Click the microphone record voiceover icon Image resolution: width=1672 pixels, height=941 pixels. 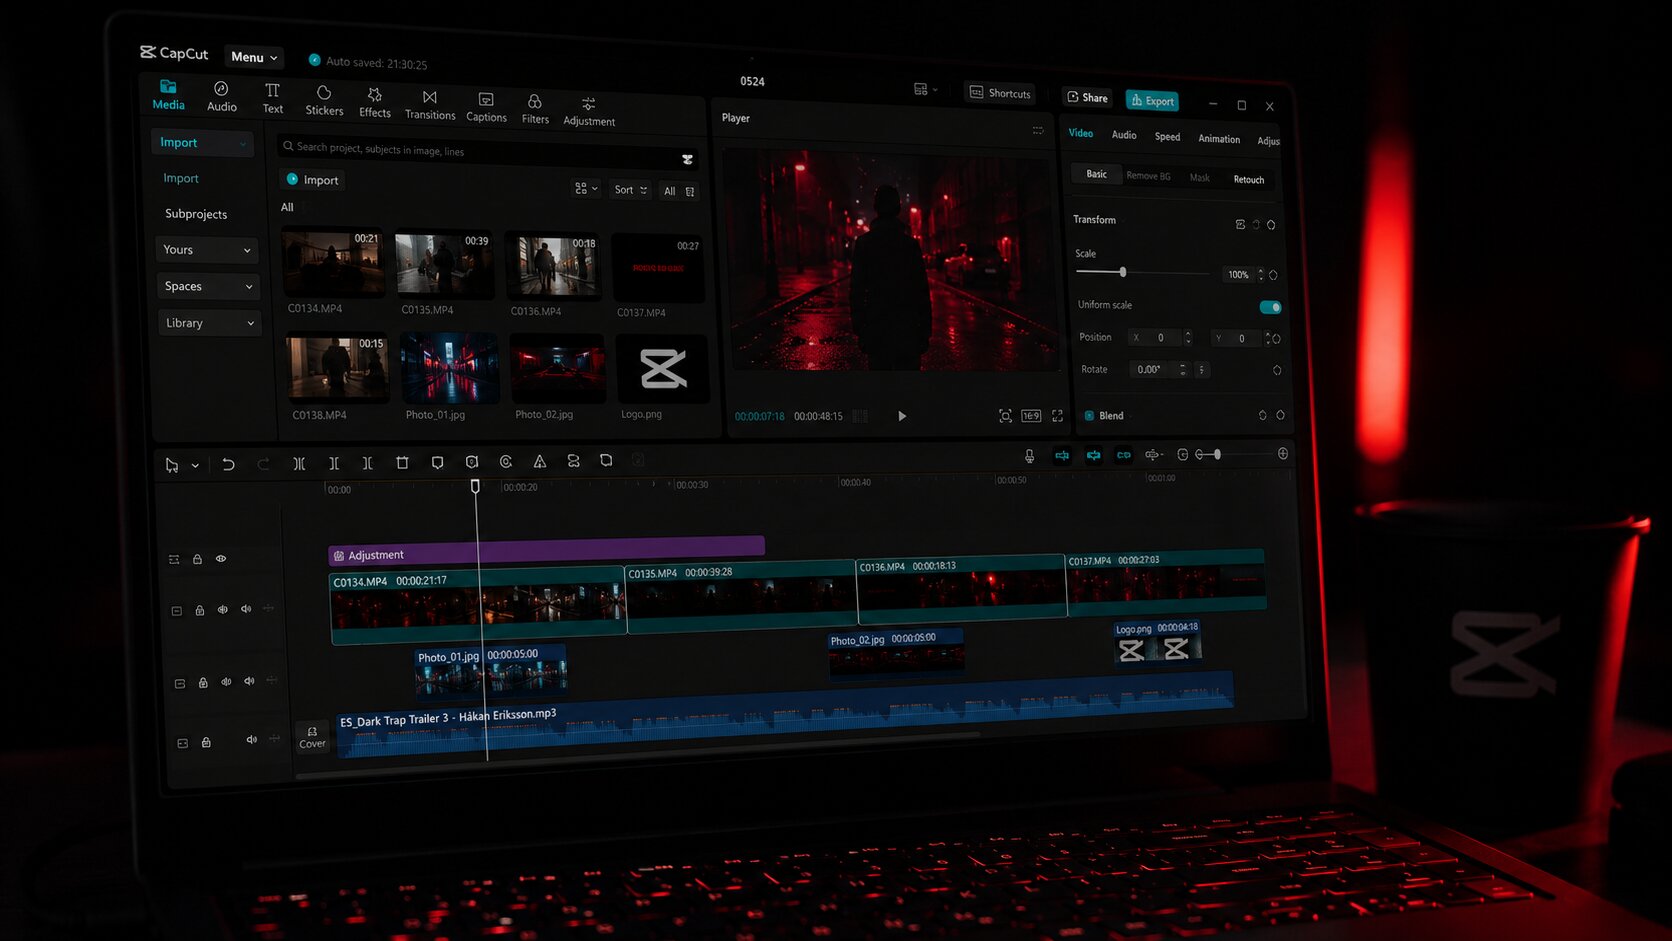(1029, 456)
